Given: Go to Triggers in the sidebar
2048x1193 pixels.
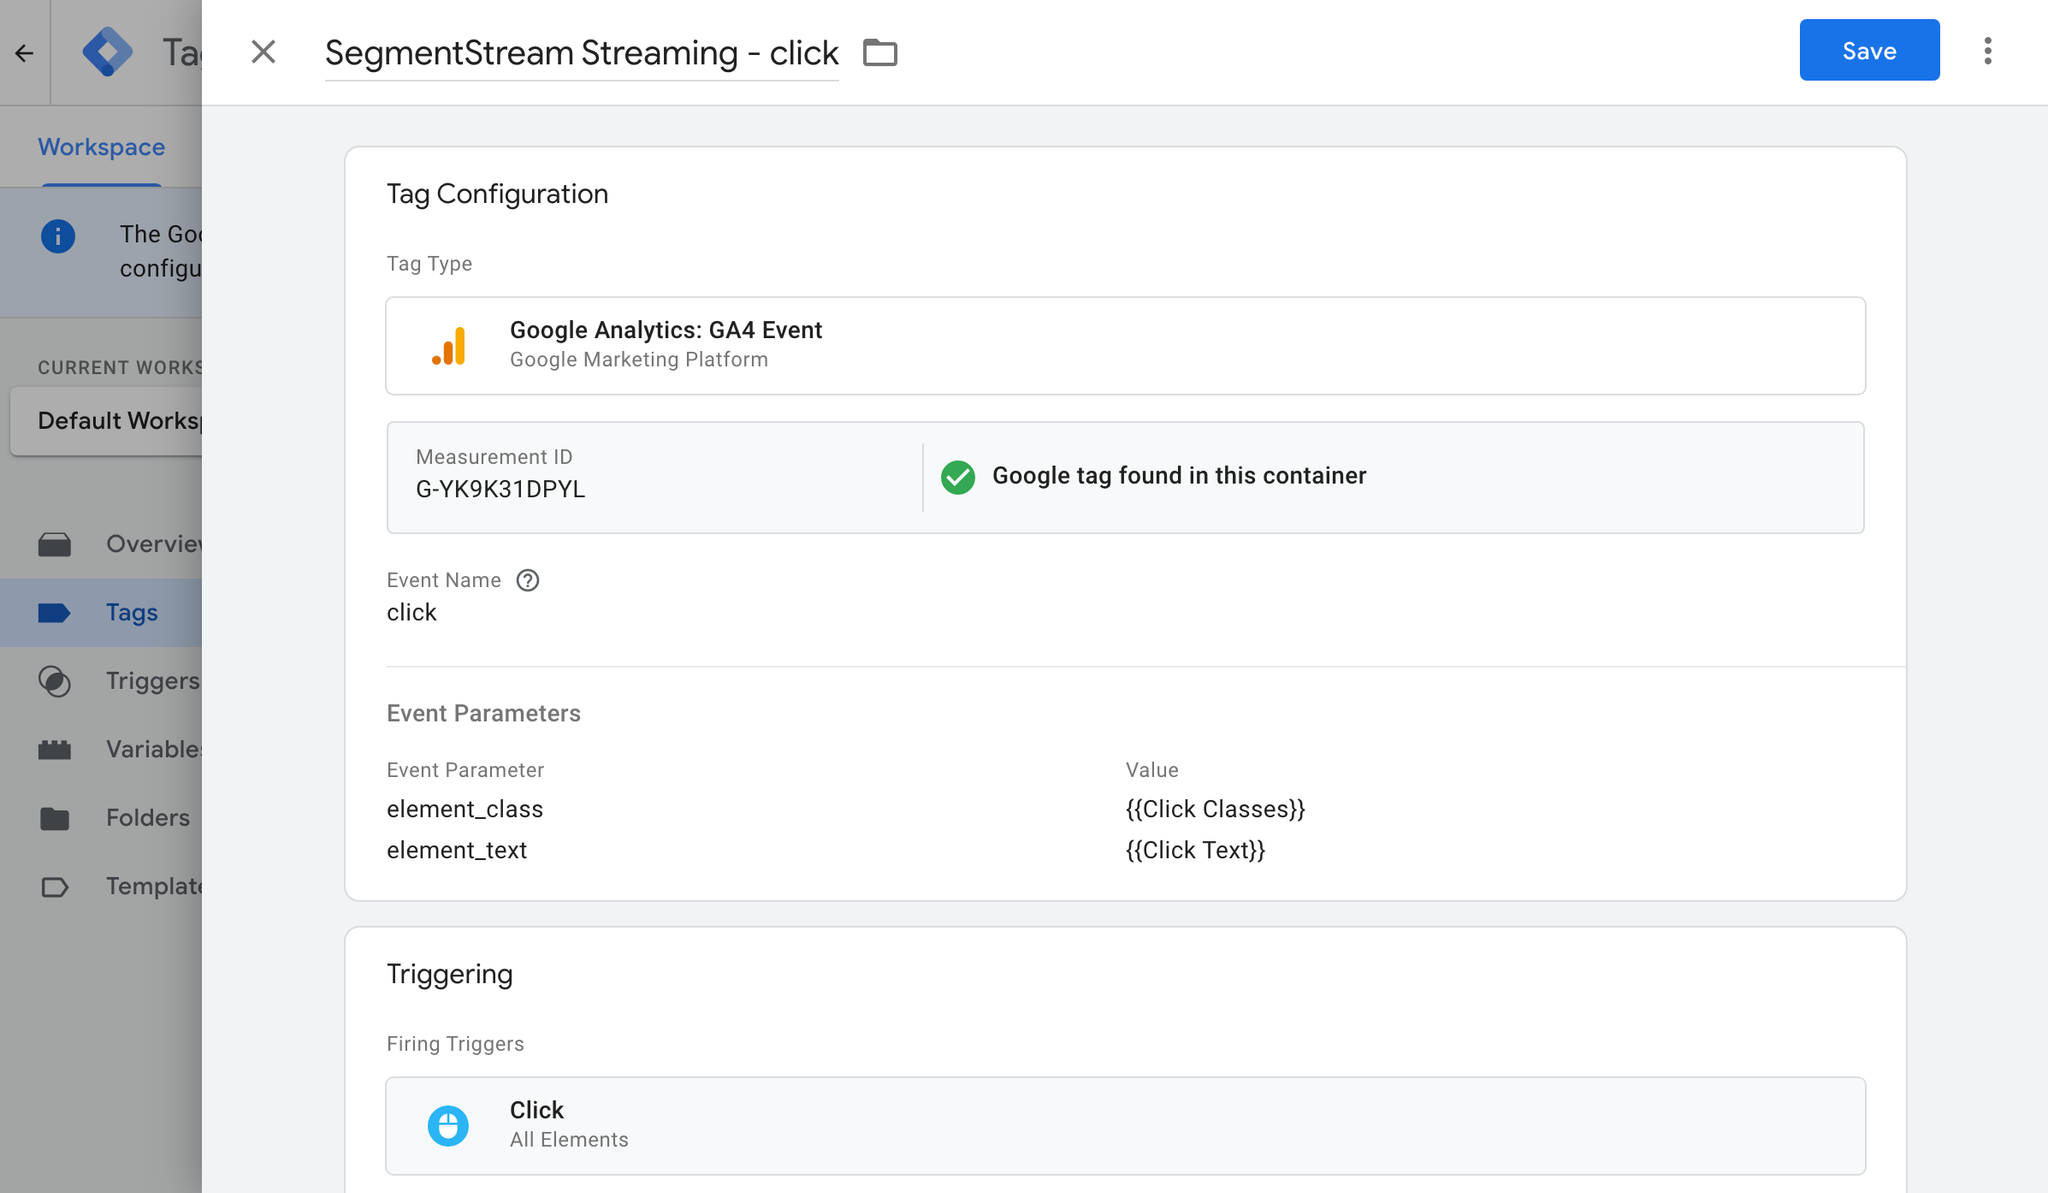Looking at the screenshot, I should pos(101,681).
